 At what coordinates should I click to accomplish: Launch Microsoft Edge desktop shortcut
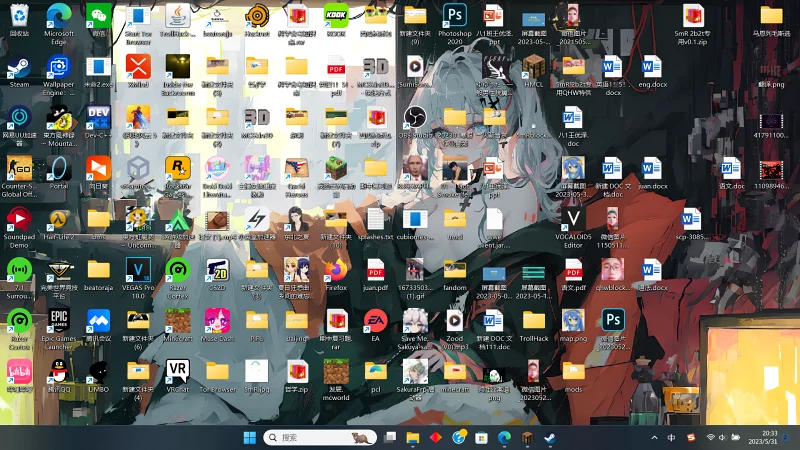click(59, 24)
